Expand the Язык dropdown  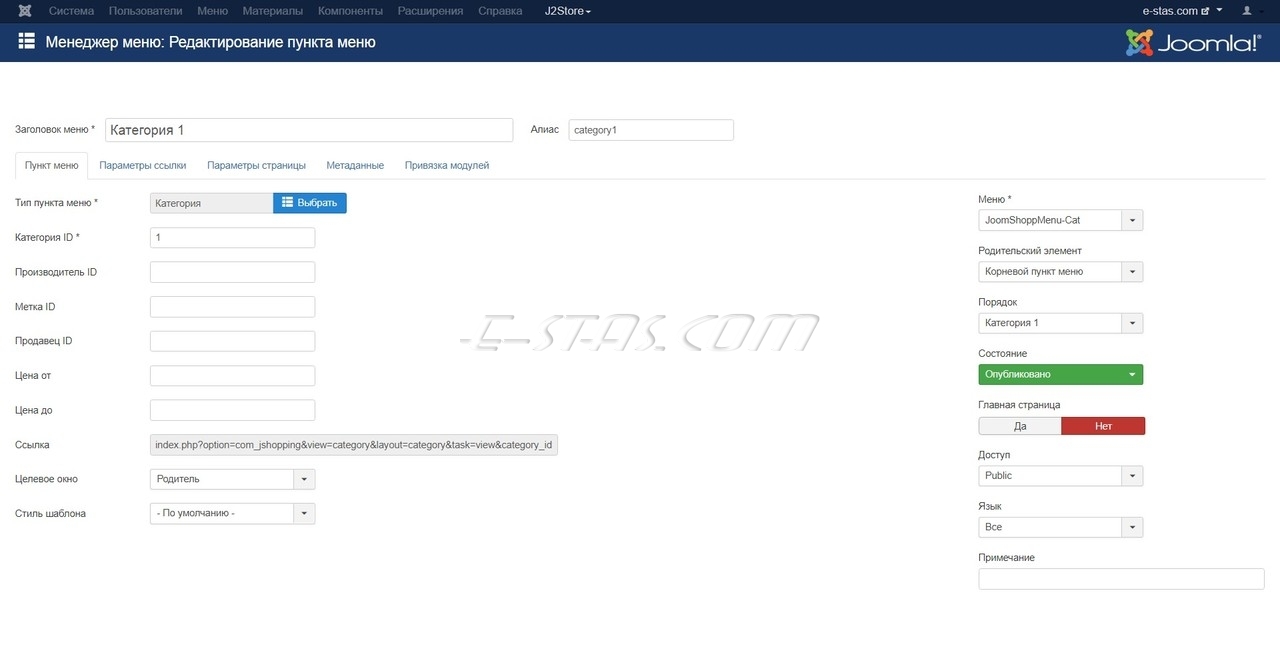(1060, 527)
